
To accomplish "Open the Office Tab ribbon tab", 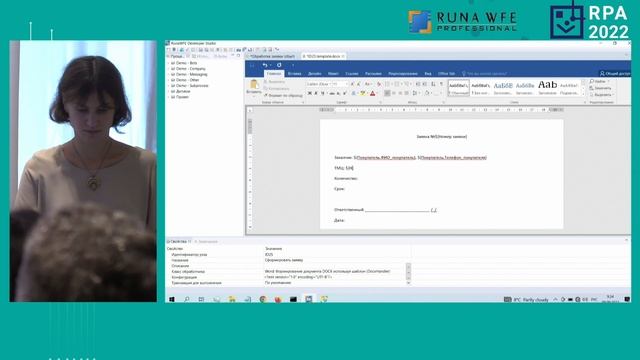I will 446,74.
